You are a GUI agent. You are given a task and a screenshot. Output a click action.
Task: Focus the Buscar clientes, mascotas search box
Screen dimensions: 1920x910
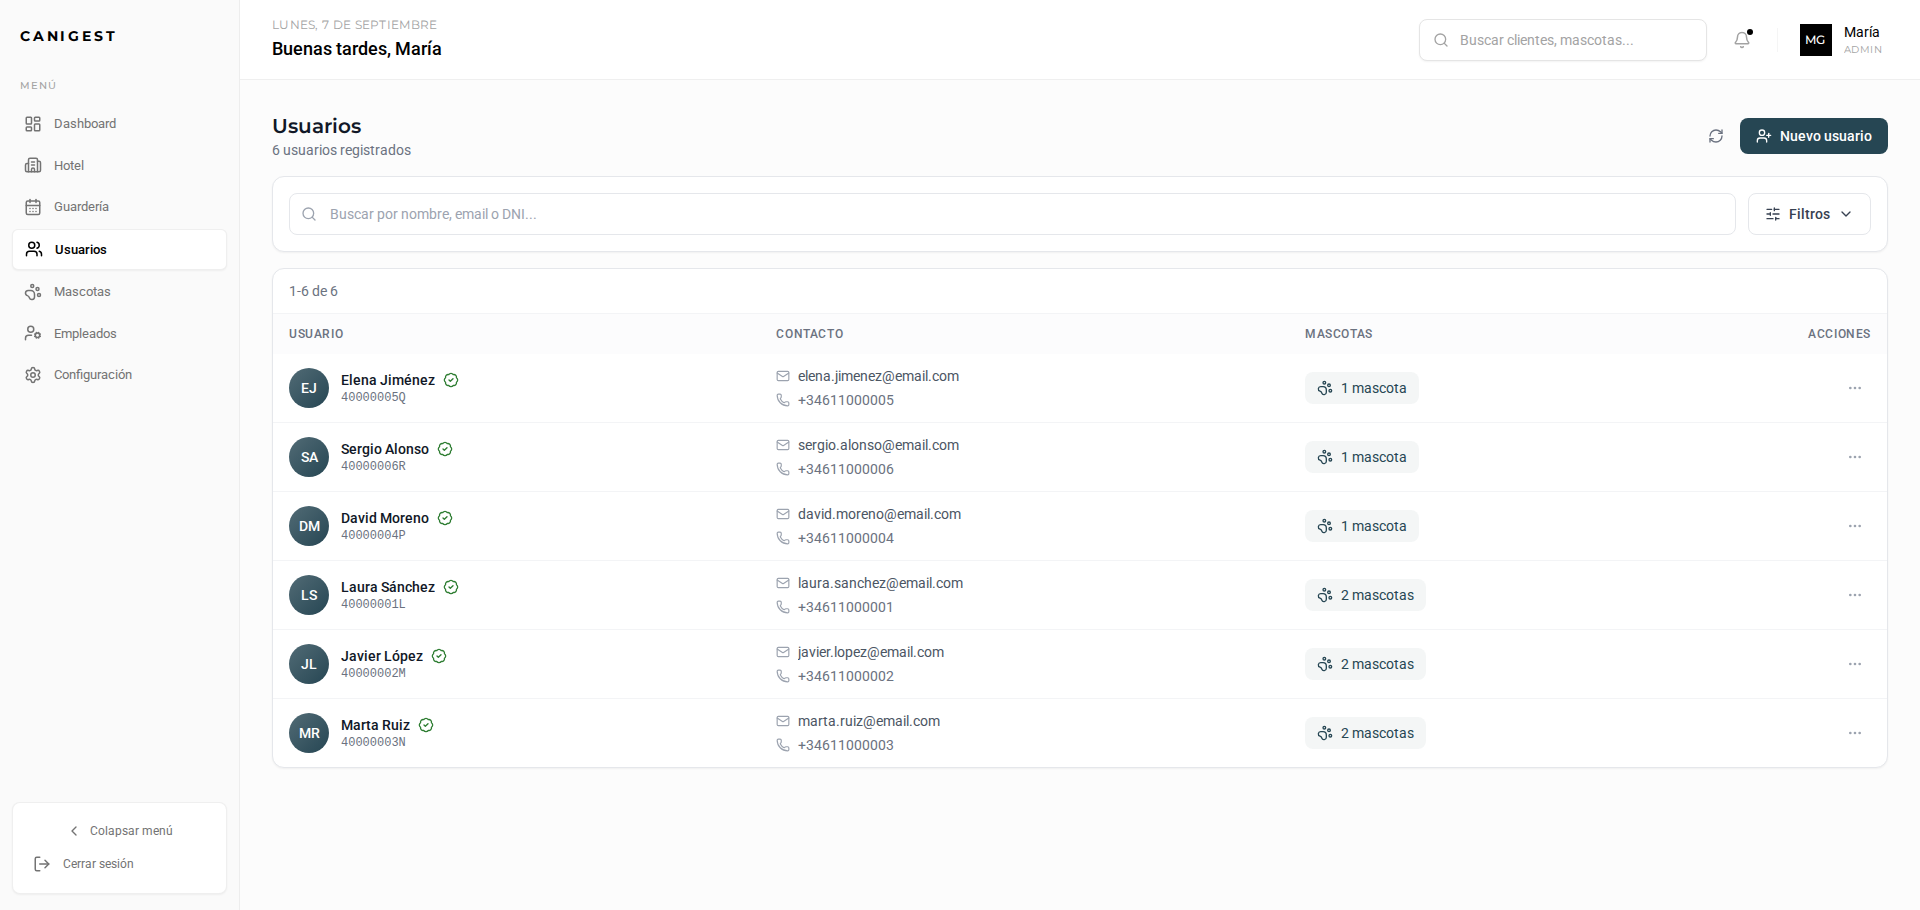(1562, 40)
